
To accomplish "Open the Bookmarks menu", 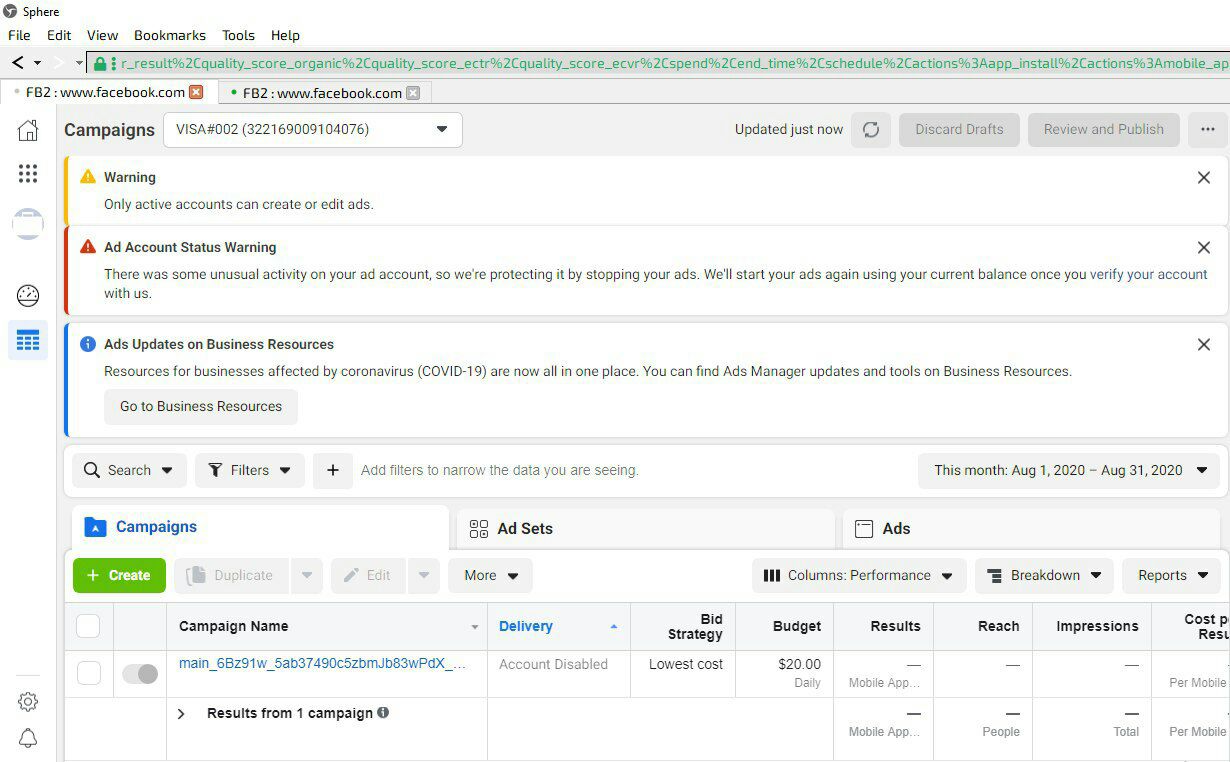I will [170, 35].
